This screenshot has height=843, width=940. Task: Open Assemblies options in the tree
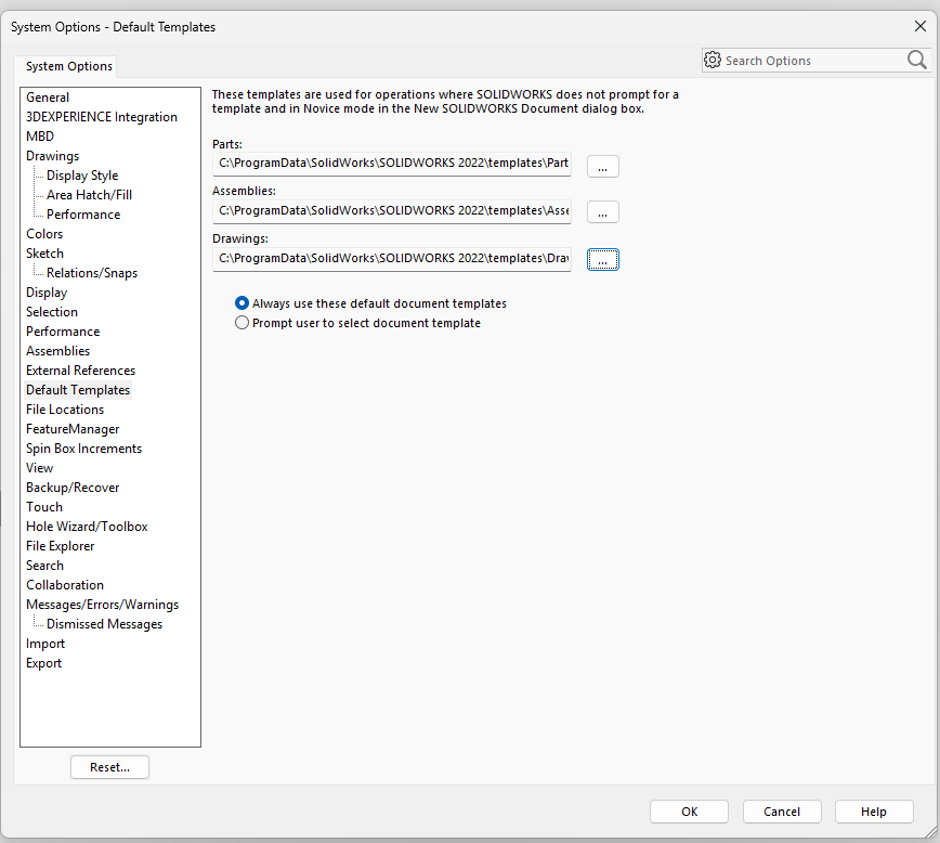point(58,351)
